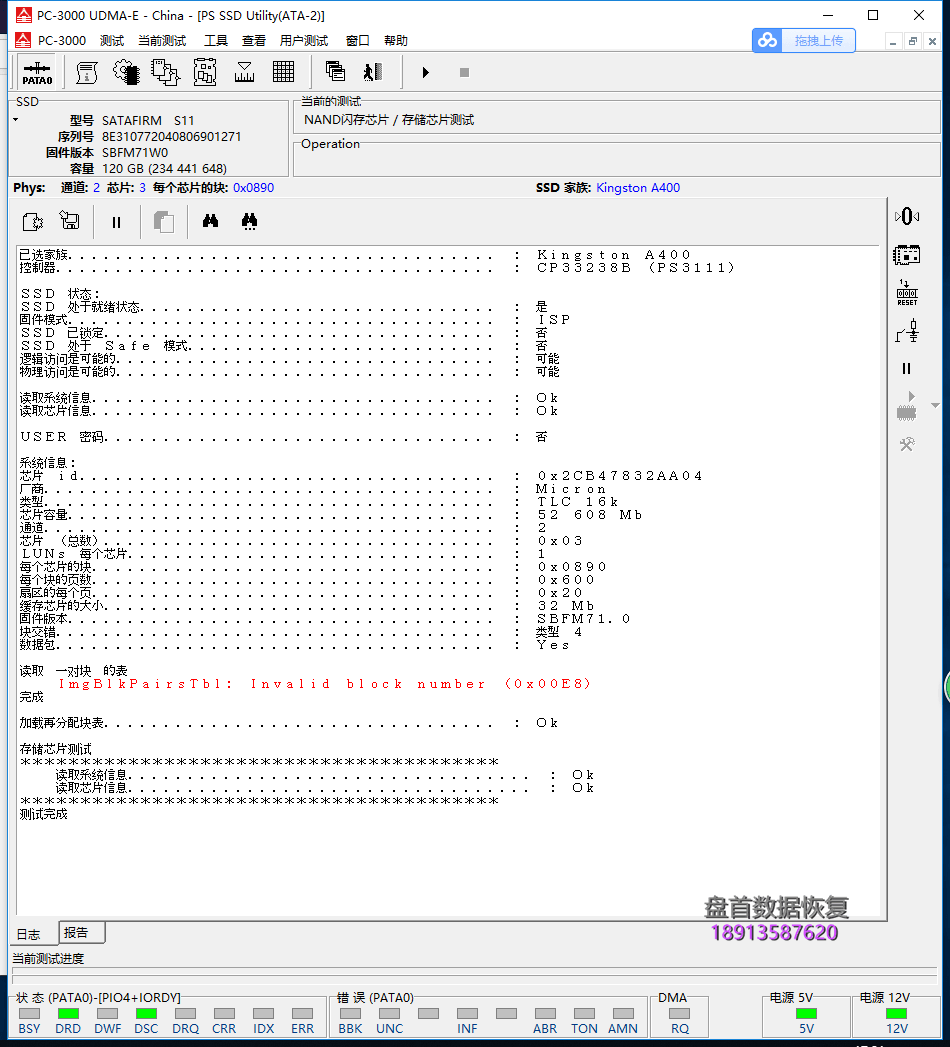This screenshot has width=950, height=1047.
Task: Click the speaker zero icon in right sidebar
Action: tap(907, 216)
